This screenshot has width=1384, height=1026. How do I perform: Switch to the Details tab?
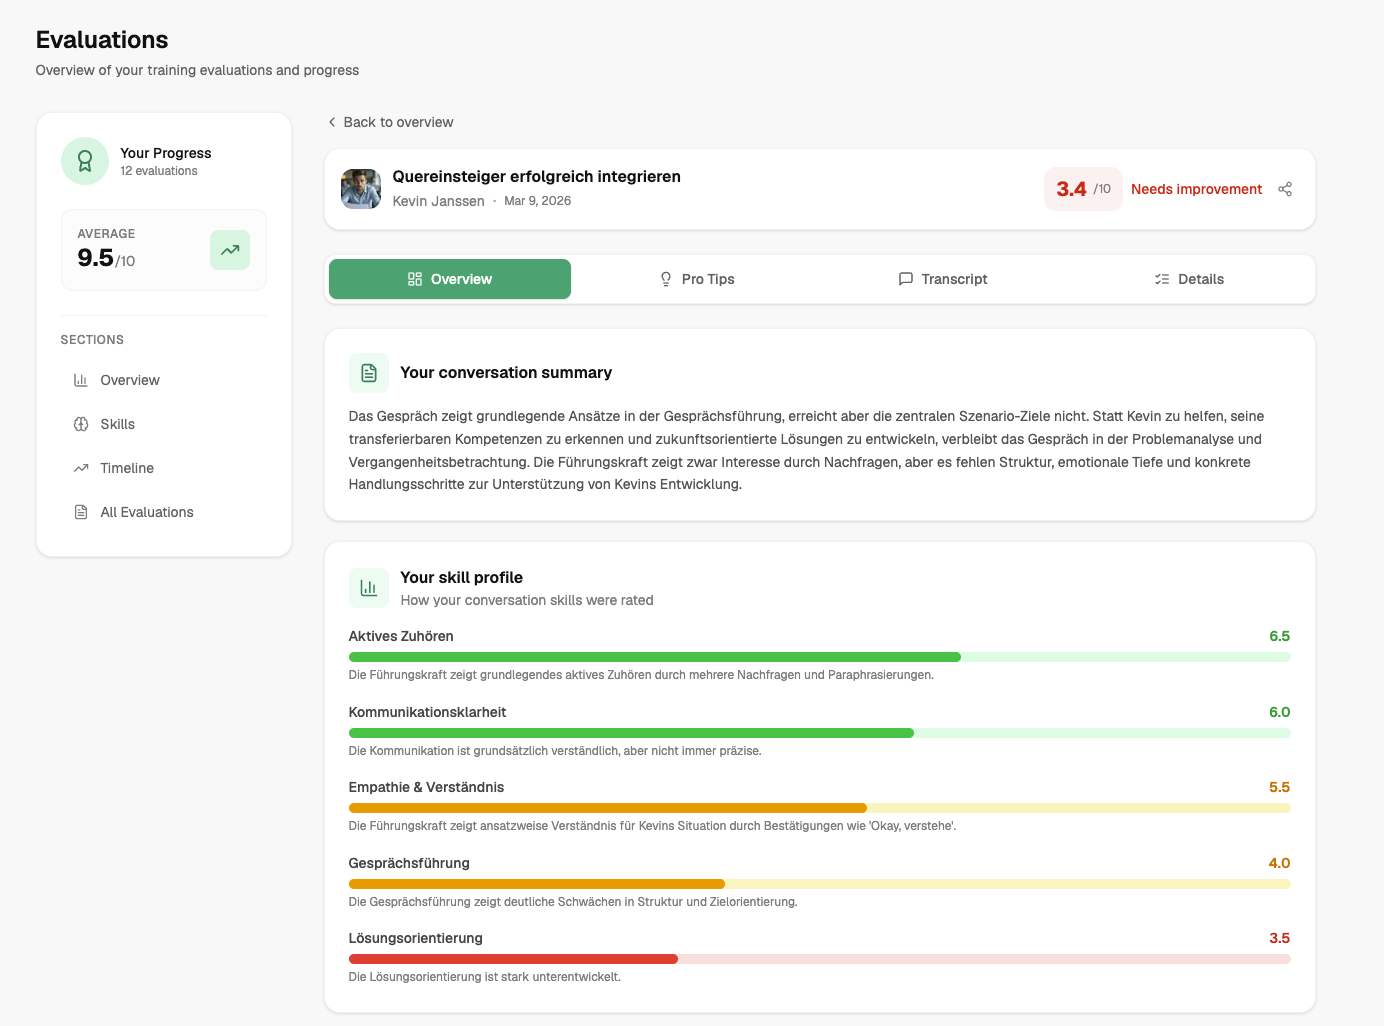click(1189, 279)
